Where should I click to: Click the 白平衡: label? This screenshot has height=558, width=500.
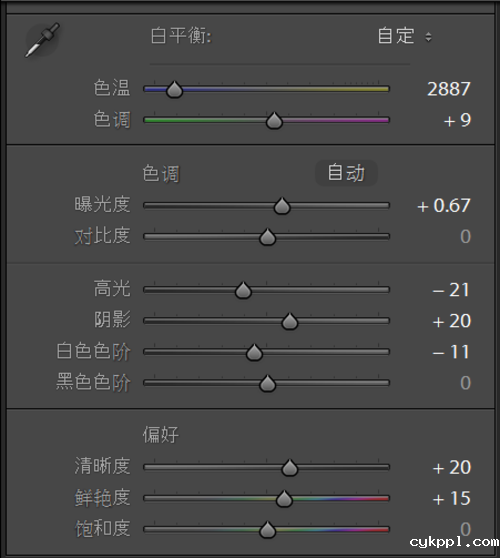point(181,36)
